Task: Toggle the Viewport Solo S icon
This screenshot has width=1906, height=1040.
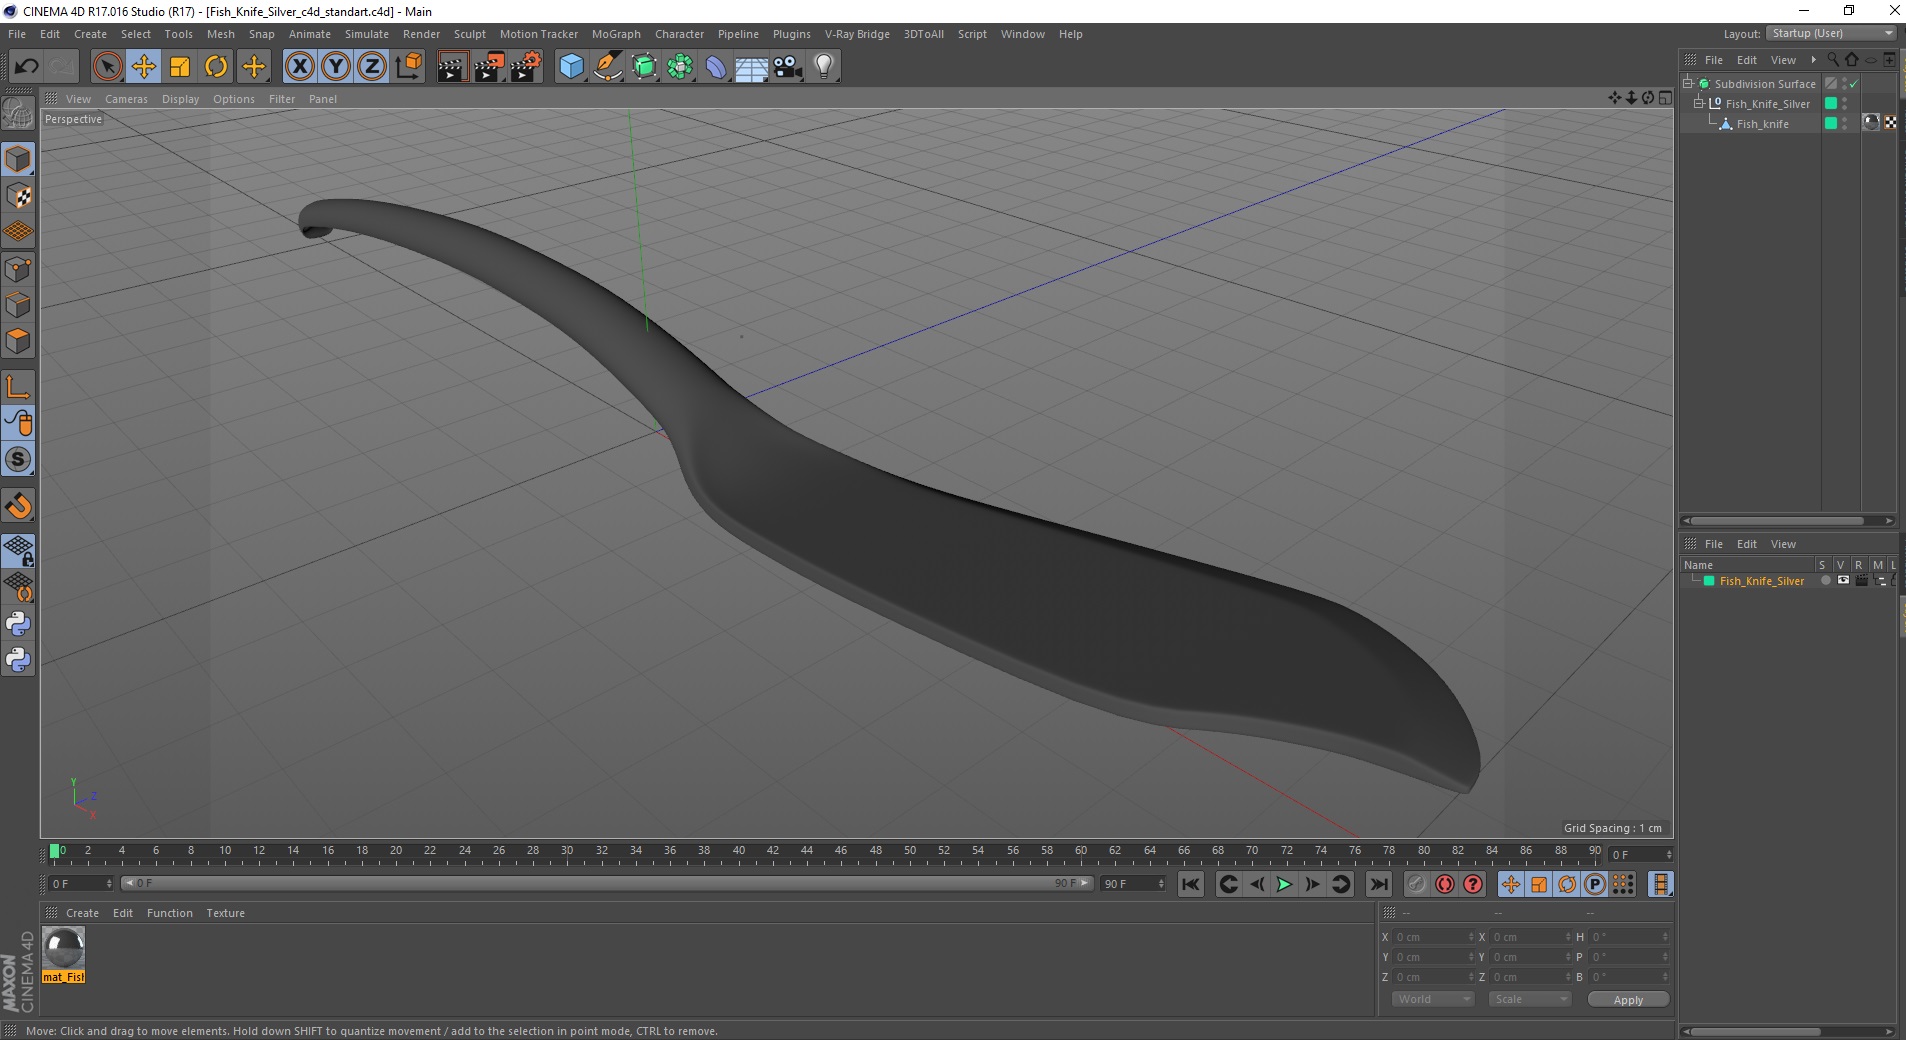Action: click(18, 459)
